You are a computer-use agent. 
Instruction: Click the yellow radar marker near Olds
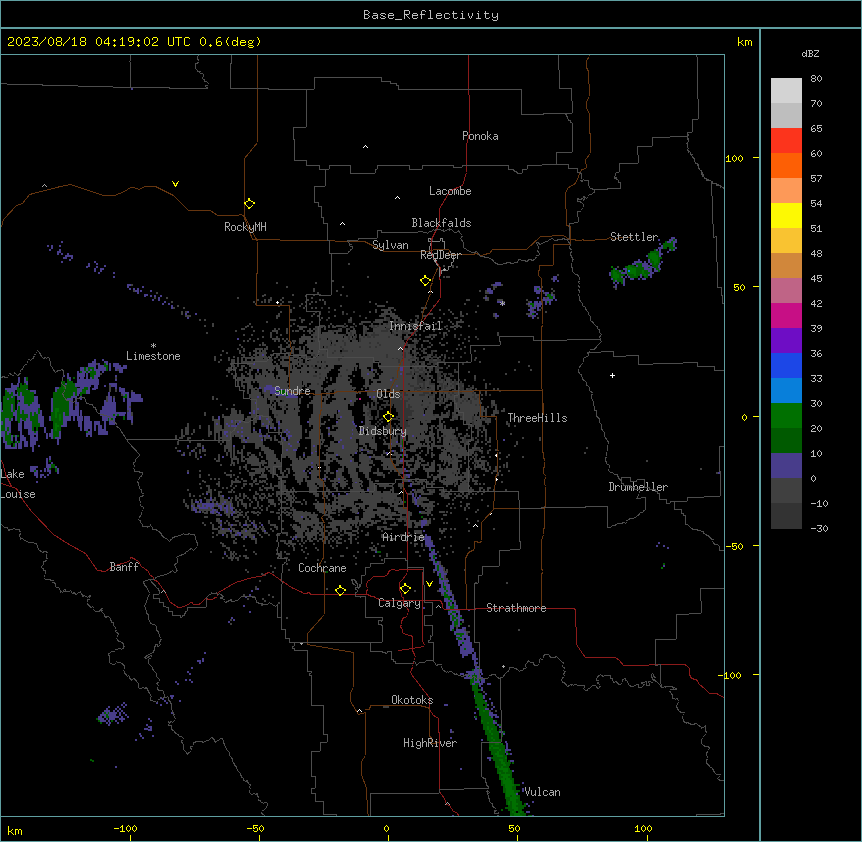click(388, 417)
